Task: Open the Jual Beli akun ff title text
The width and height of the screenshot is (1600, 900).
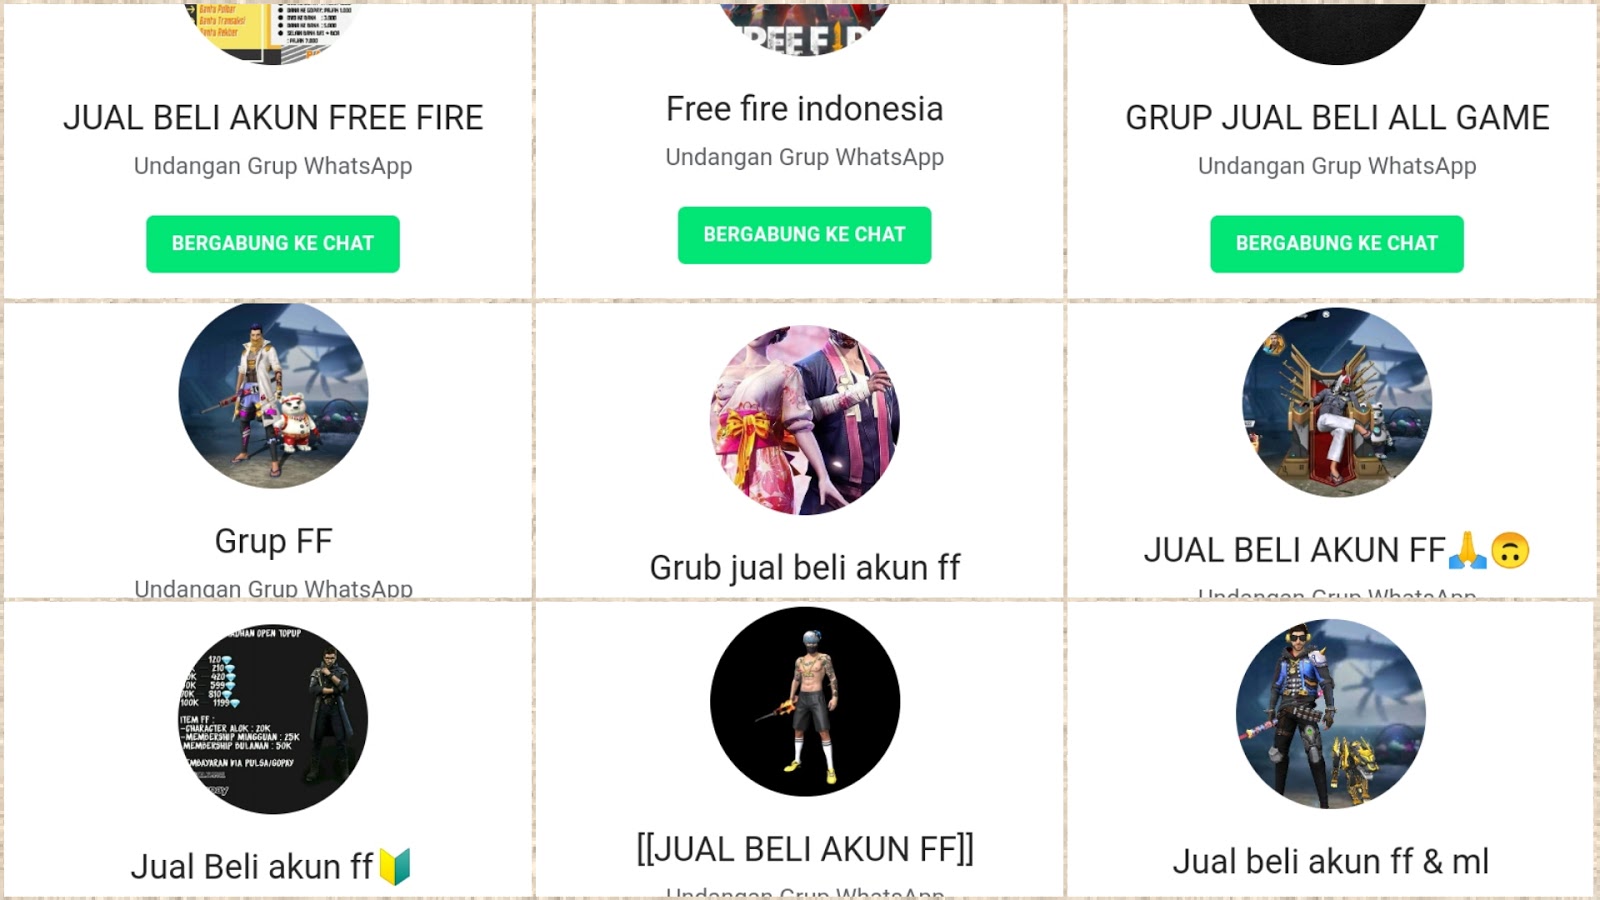Action: [271, 866]
